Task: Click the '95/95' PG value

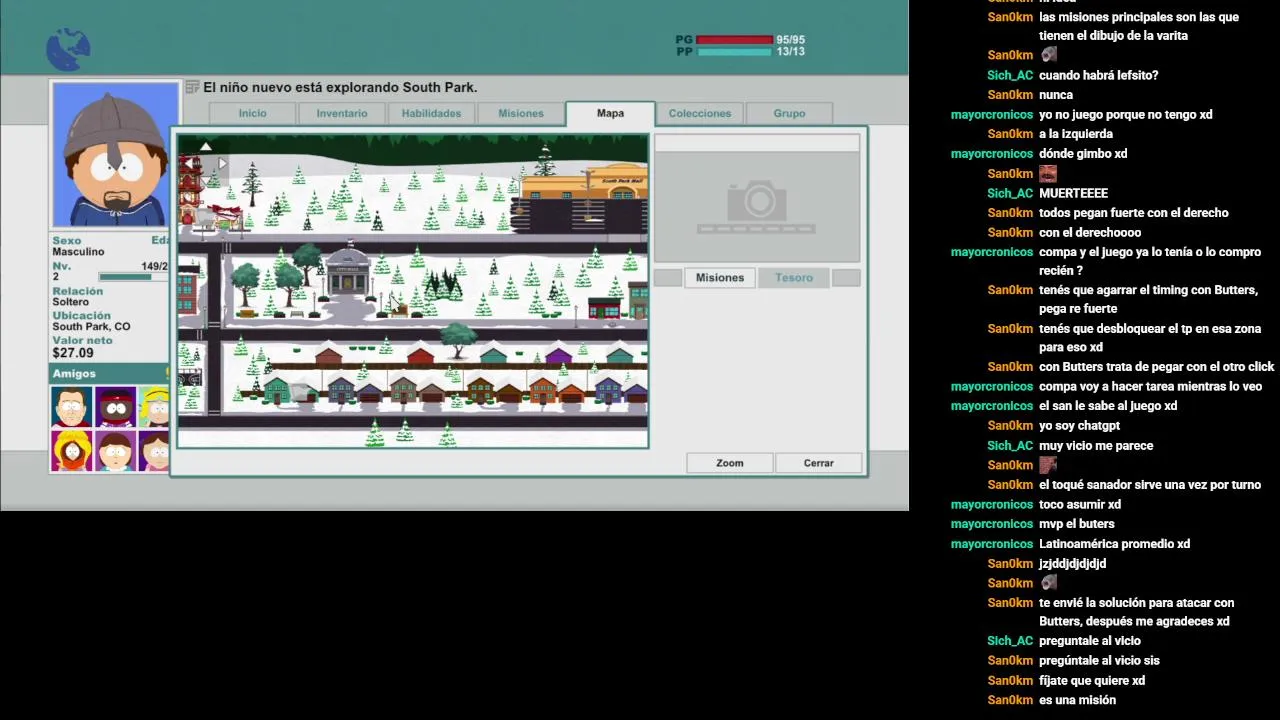Action: click(x=790, y=40)
